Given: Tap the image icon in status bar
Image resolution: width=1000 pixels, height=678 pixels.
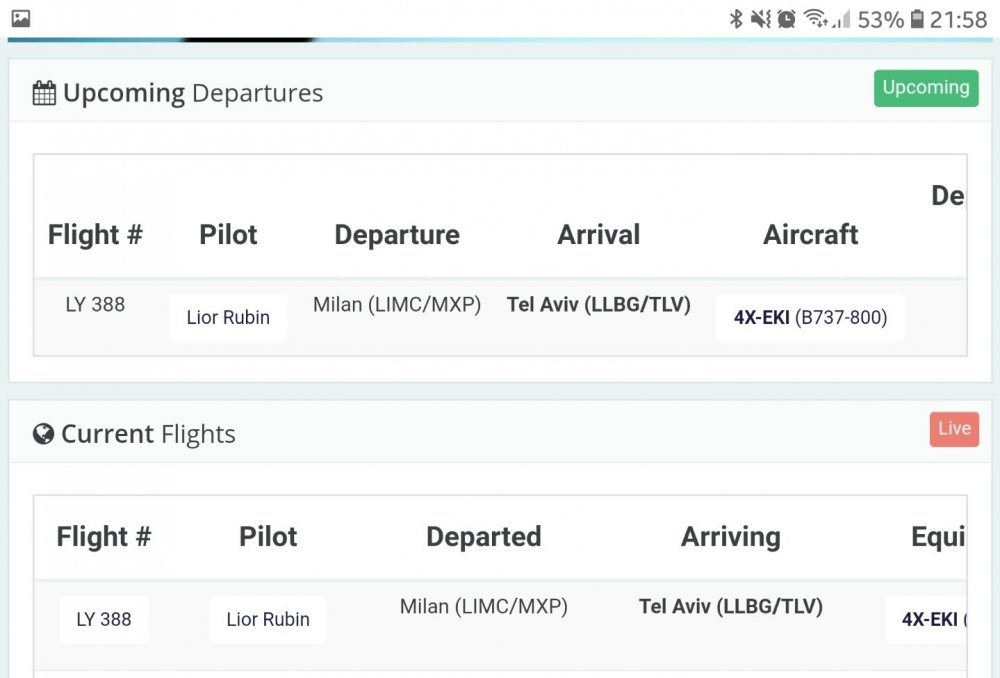Looking at the screenshot, I should click(20, 18).
